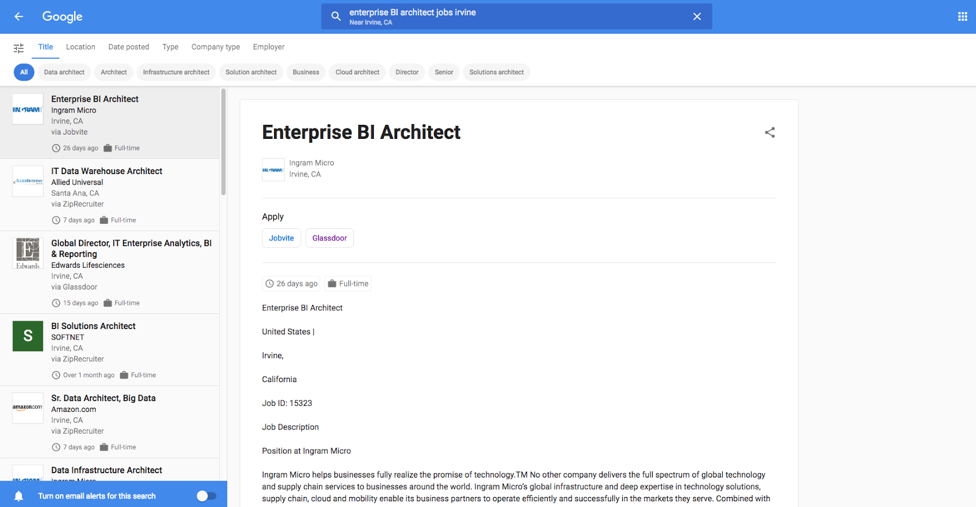Share this job via share icon

click(x=770, y=133)
